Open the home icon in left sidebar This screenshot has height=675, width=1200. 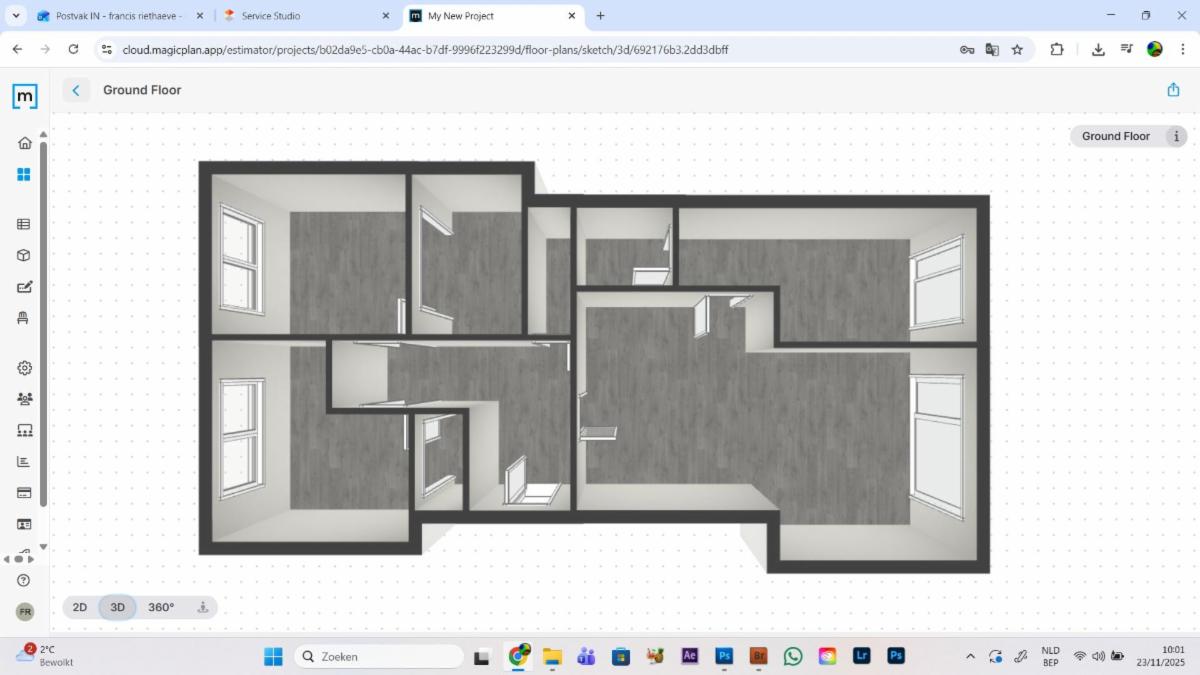pyautogui.click(x=24, y=143)
